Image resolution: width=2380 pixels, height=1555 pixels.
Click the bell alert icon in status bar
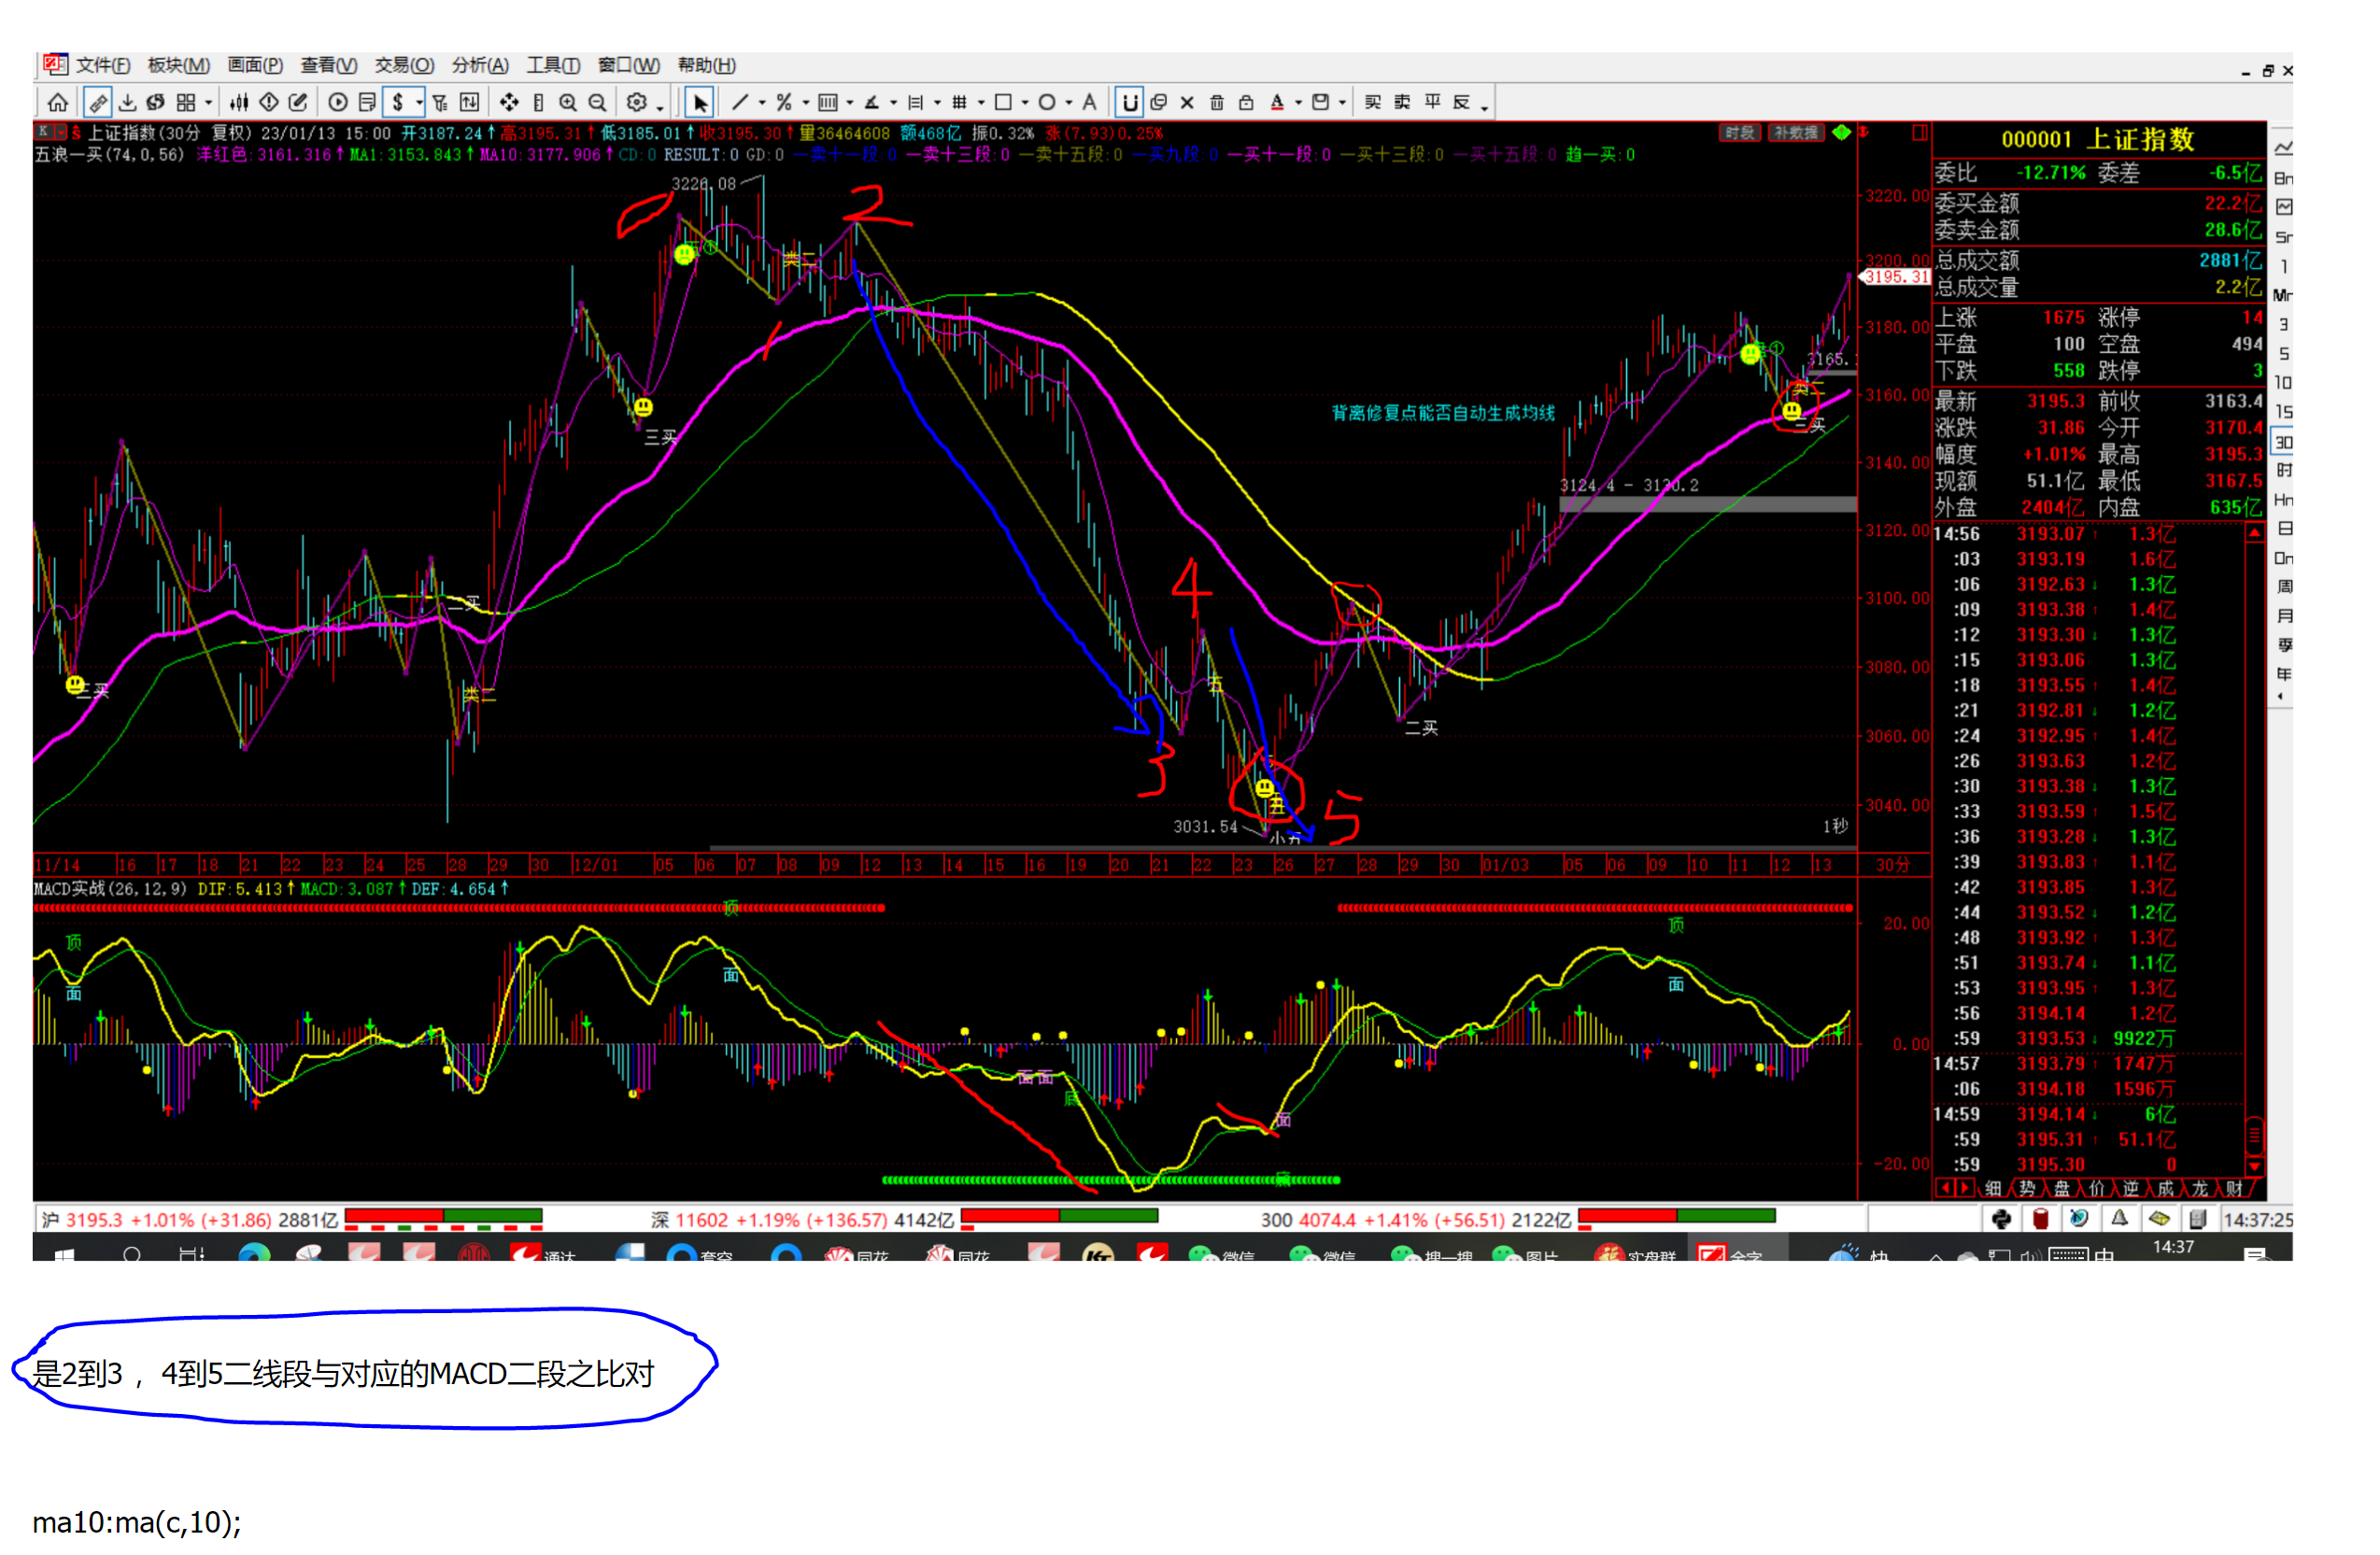coord(2119,1219)
